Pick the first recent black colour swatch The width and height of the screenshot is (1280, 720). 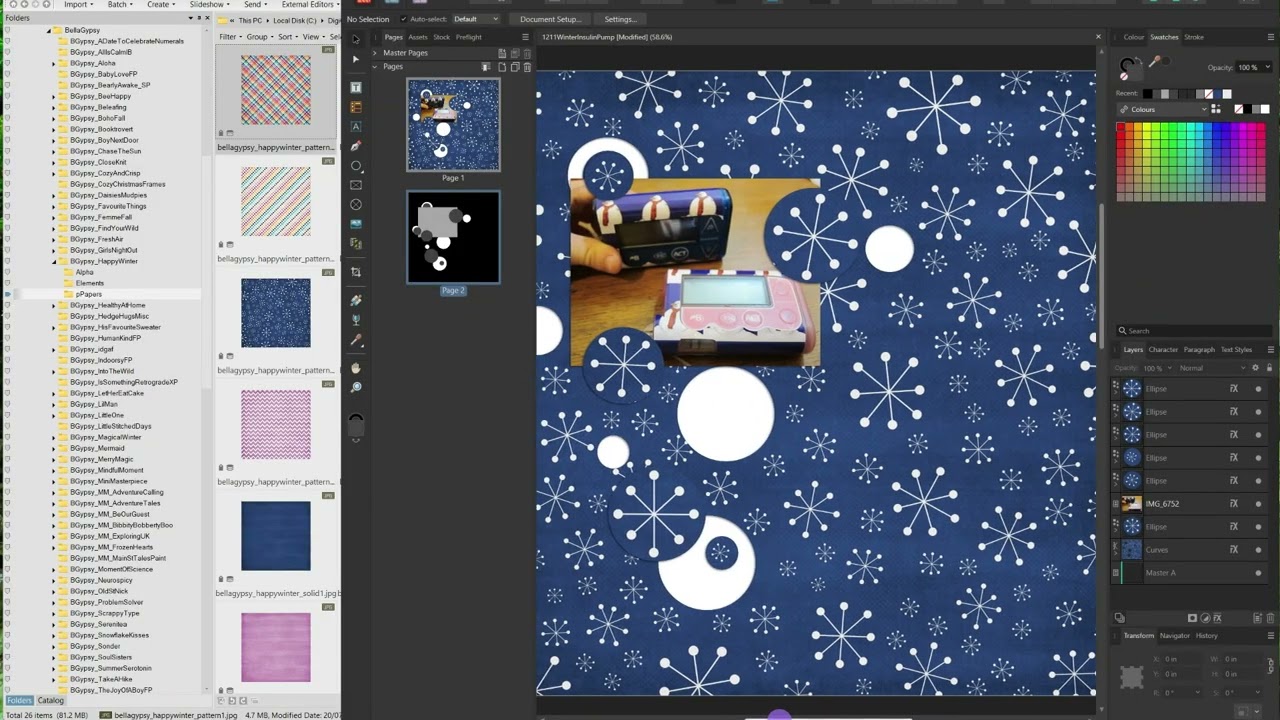1147,94
